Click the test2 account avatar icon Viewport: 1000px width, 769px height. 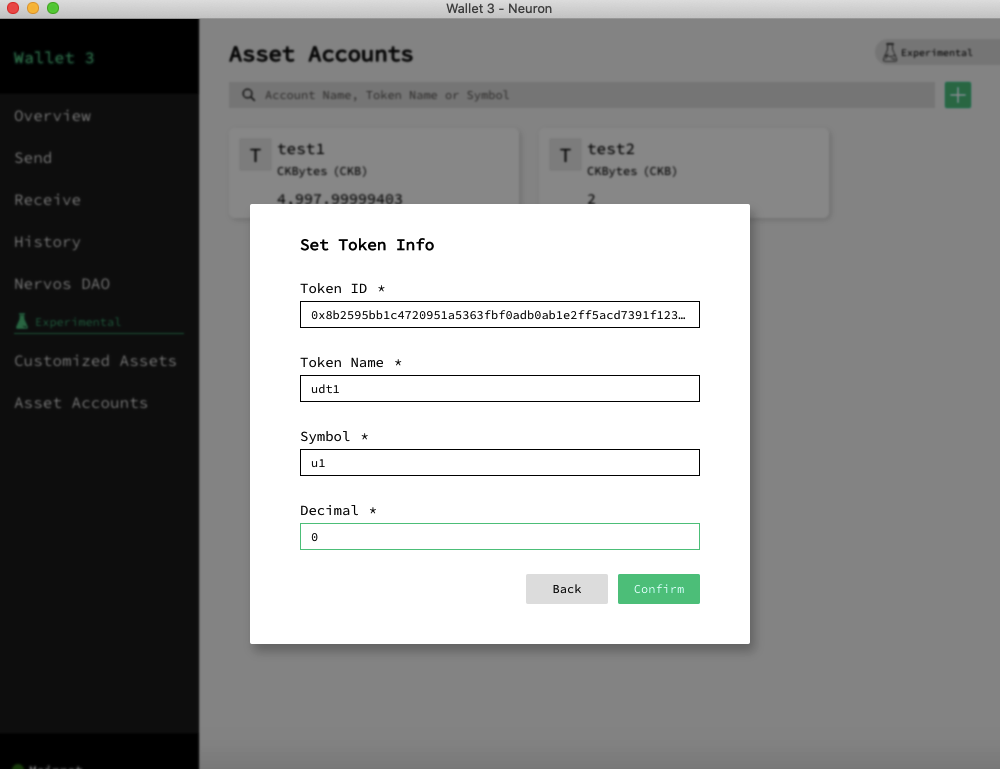[x=565, y=155]
